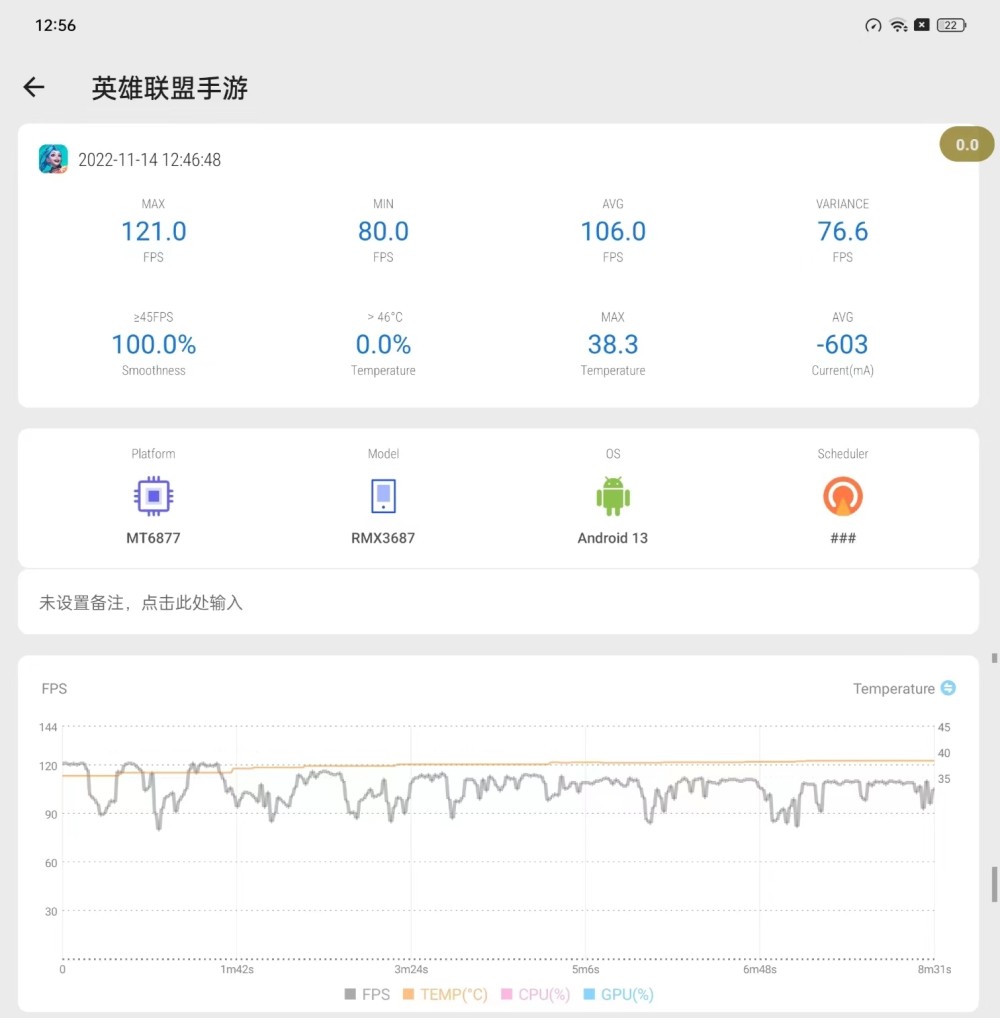Tap the -603 average Current value
1000x1018 pixels.
click(x=842, y=344)
